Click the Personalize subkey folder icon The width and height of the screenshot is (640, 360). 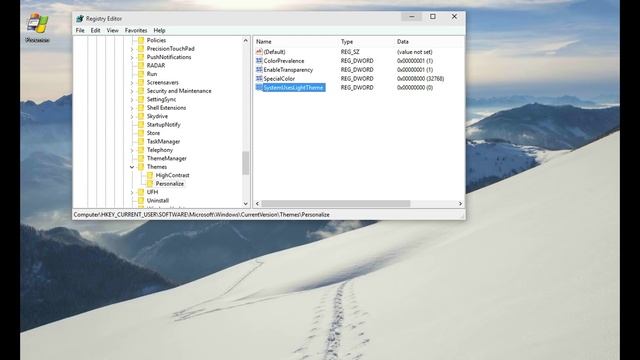point(150,184)
